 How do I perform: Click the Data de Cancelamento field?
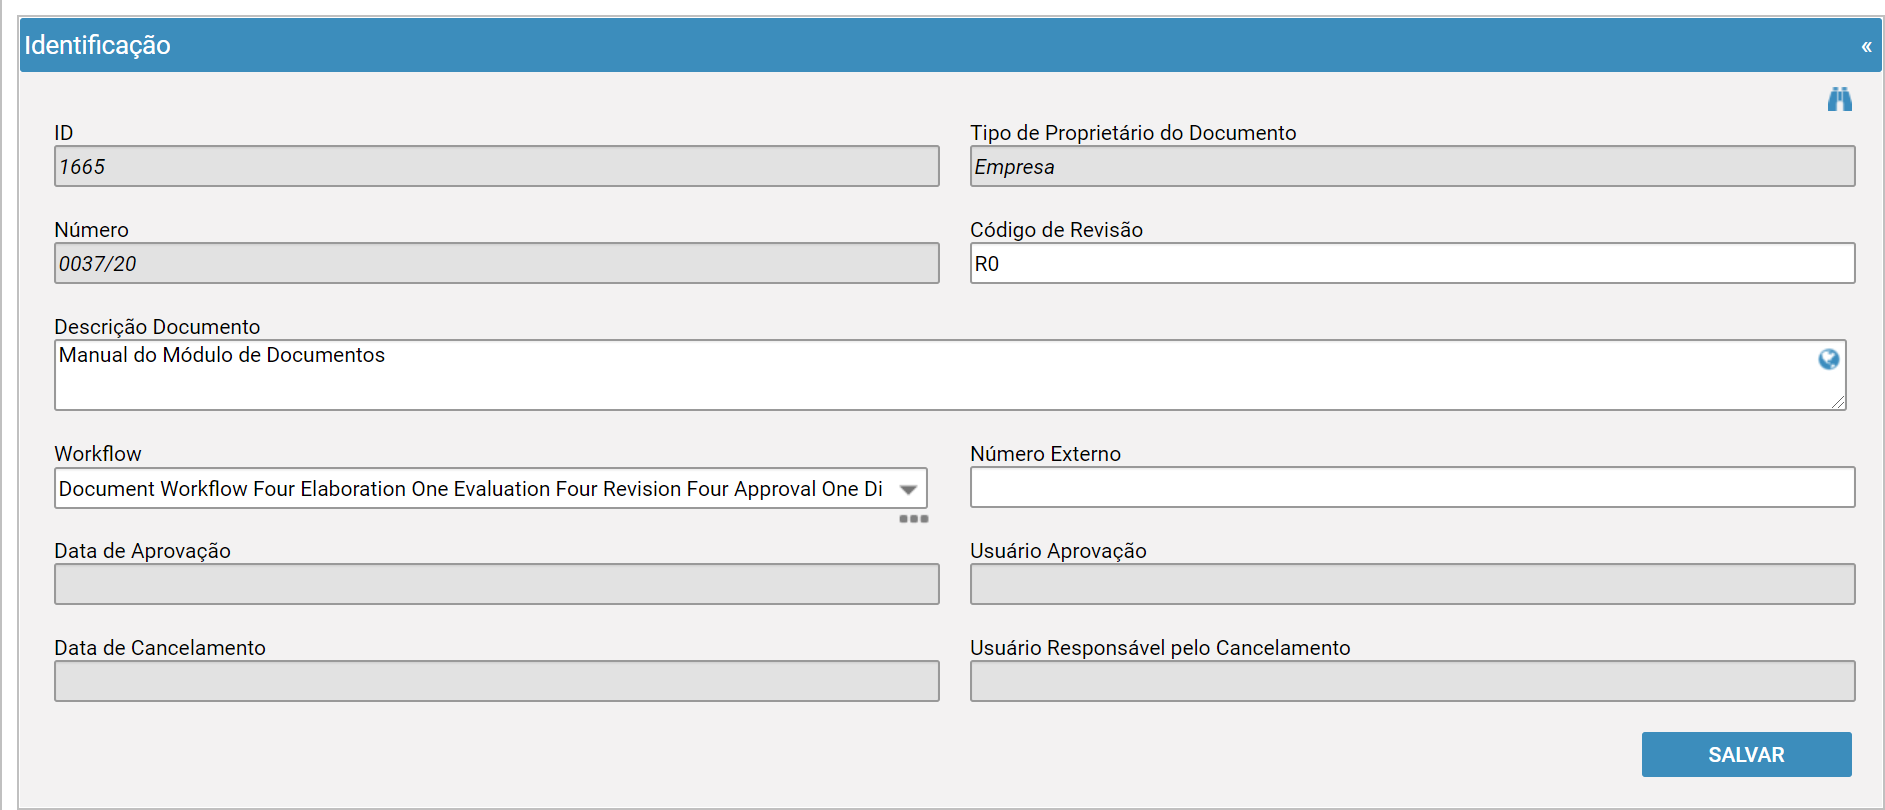[496, 682]
